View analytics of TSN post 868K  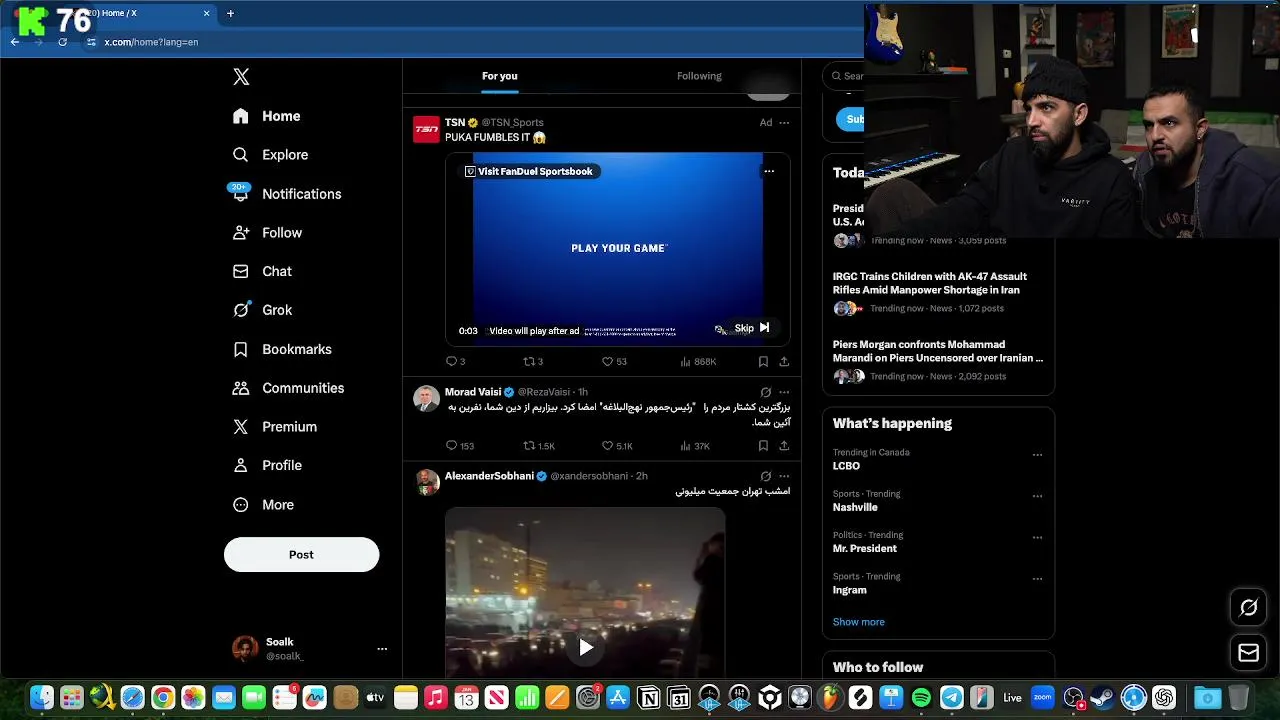tap(698, 361)
